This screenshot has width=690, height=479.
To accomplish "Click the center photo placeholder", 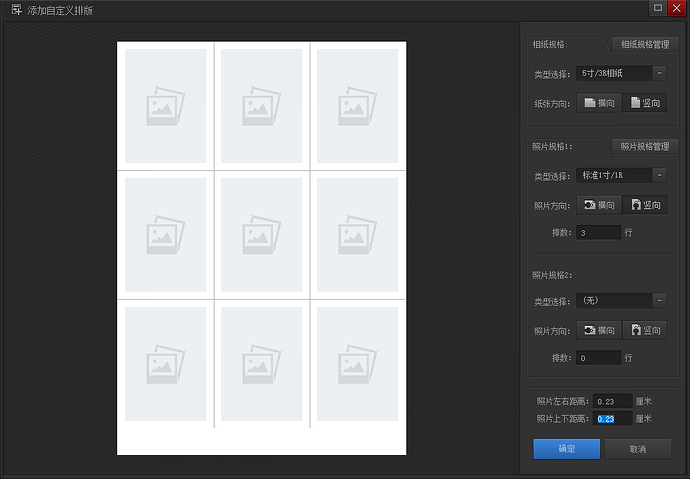I will [261, 235].
